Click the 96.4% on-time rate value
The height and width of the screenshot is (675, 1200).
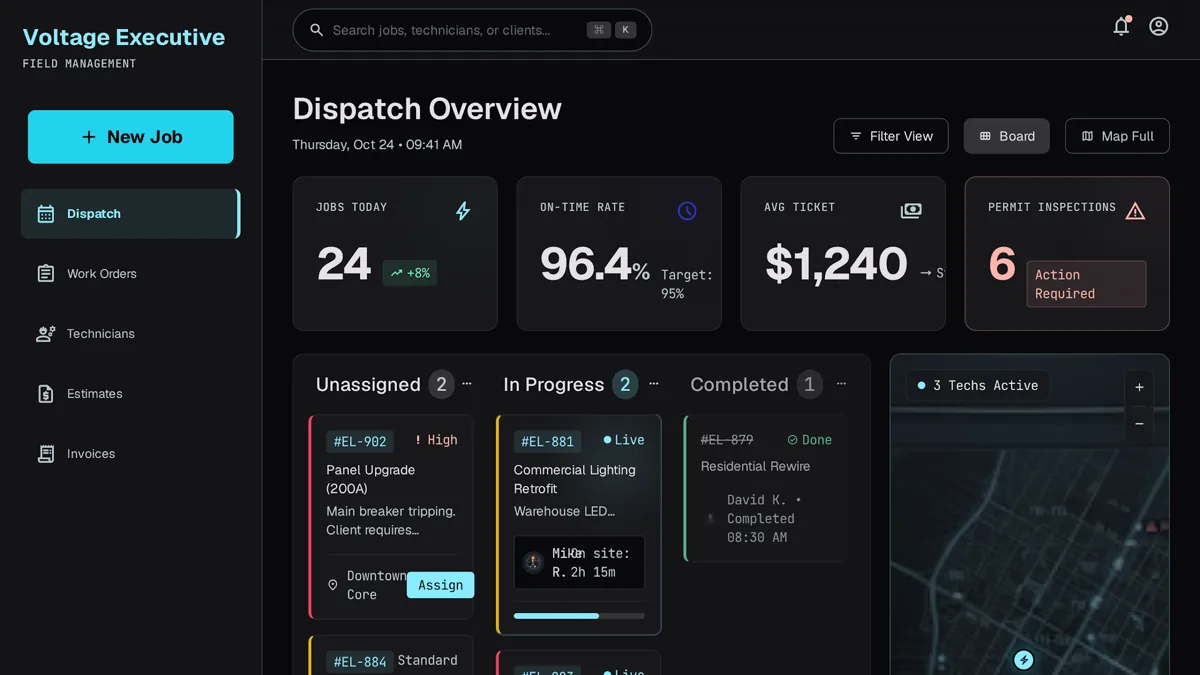pyautogui.click(x=595, y=265)
